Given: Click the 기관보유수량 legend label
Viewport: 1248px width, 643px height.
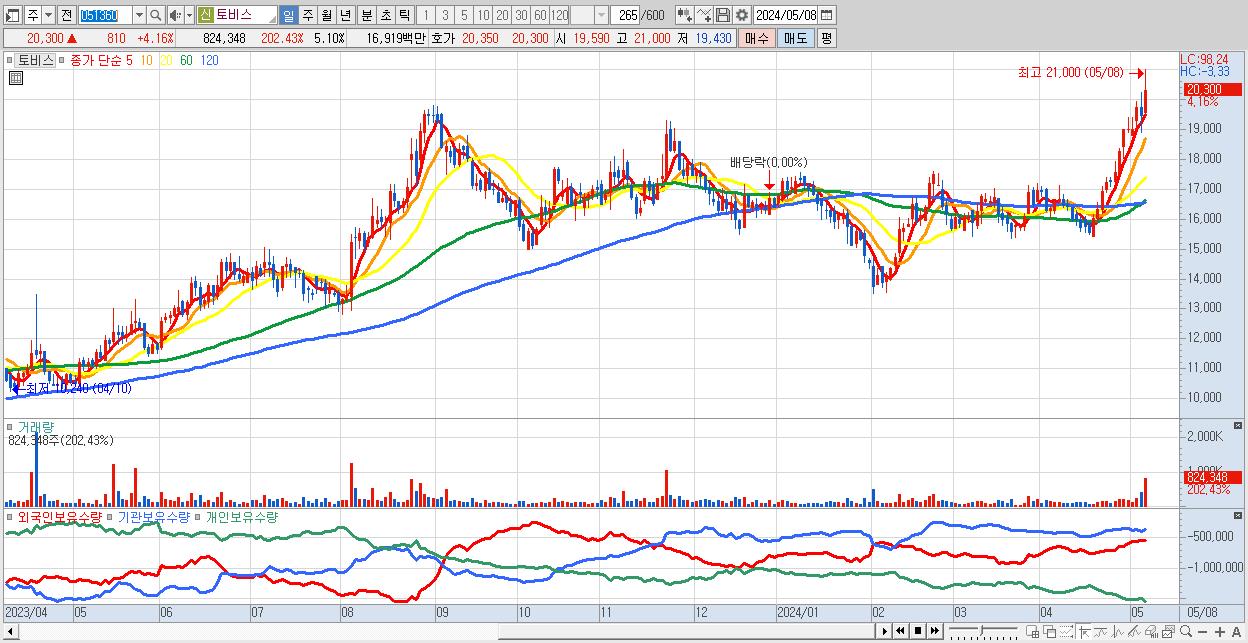Looking at the screenshot, I should [154, 517].
